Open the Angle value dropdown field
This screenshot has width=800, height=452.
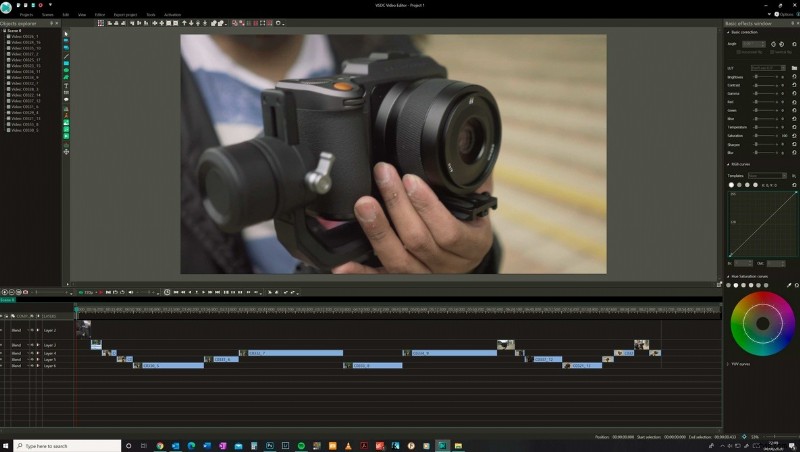[x=754, y=44]
